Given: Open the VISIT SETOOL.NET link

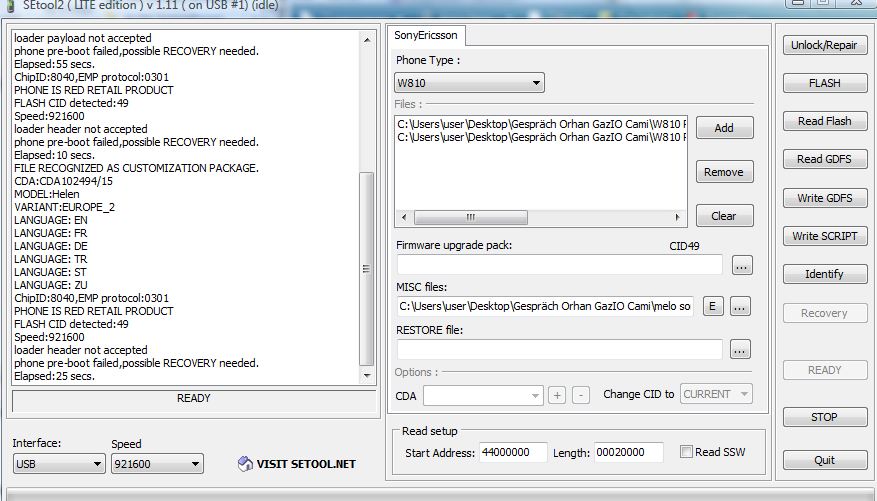Looking at the screenshot, I should [x=306, y=464].
